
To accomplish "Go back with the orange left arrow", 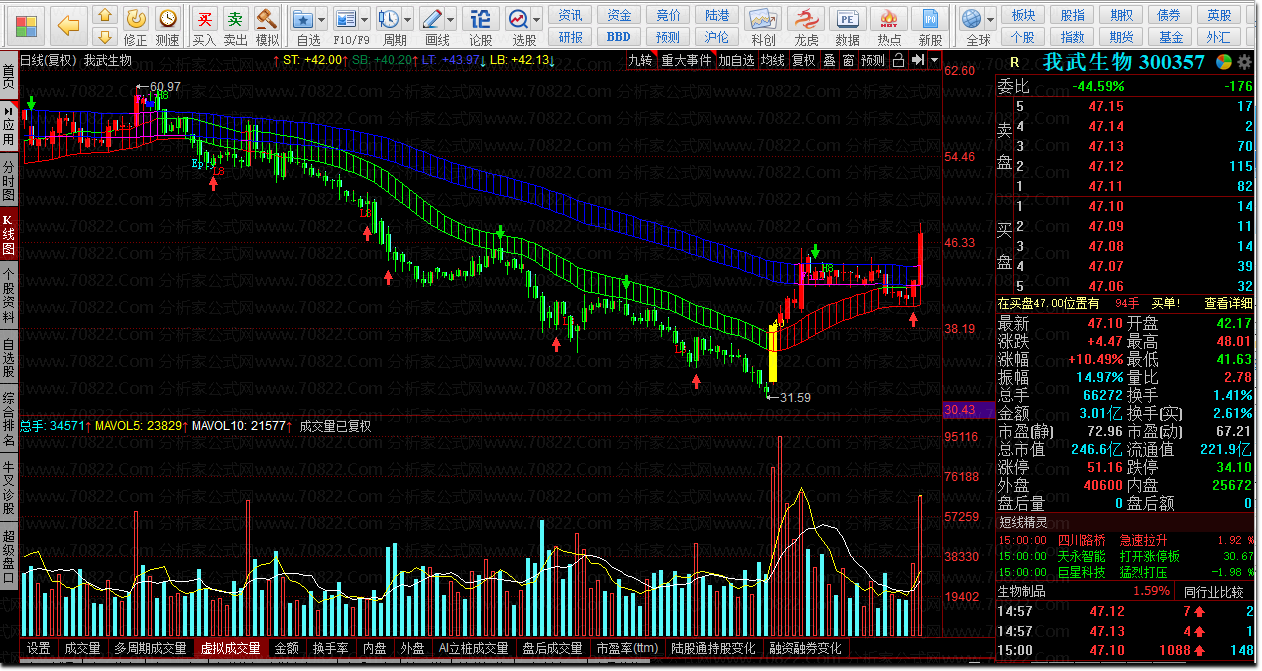I will [68, 24].
